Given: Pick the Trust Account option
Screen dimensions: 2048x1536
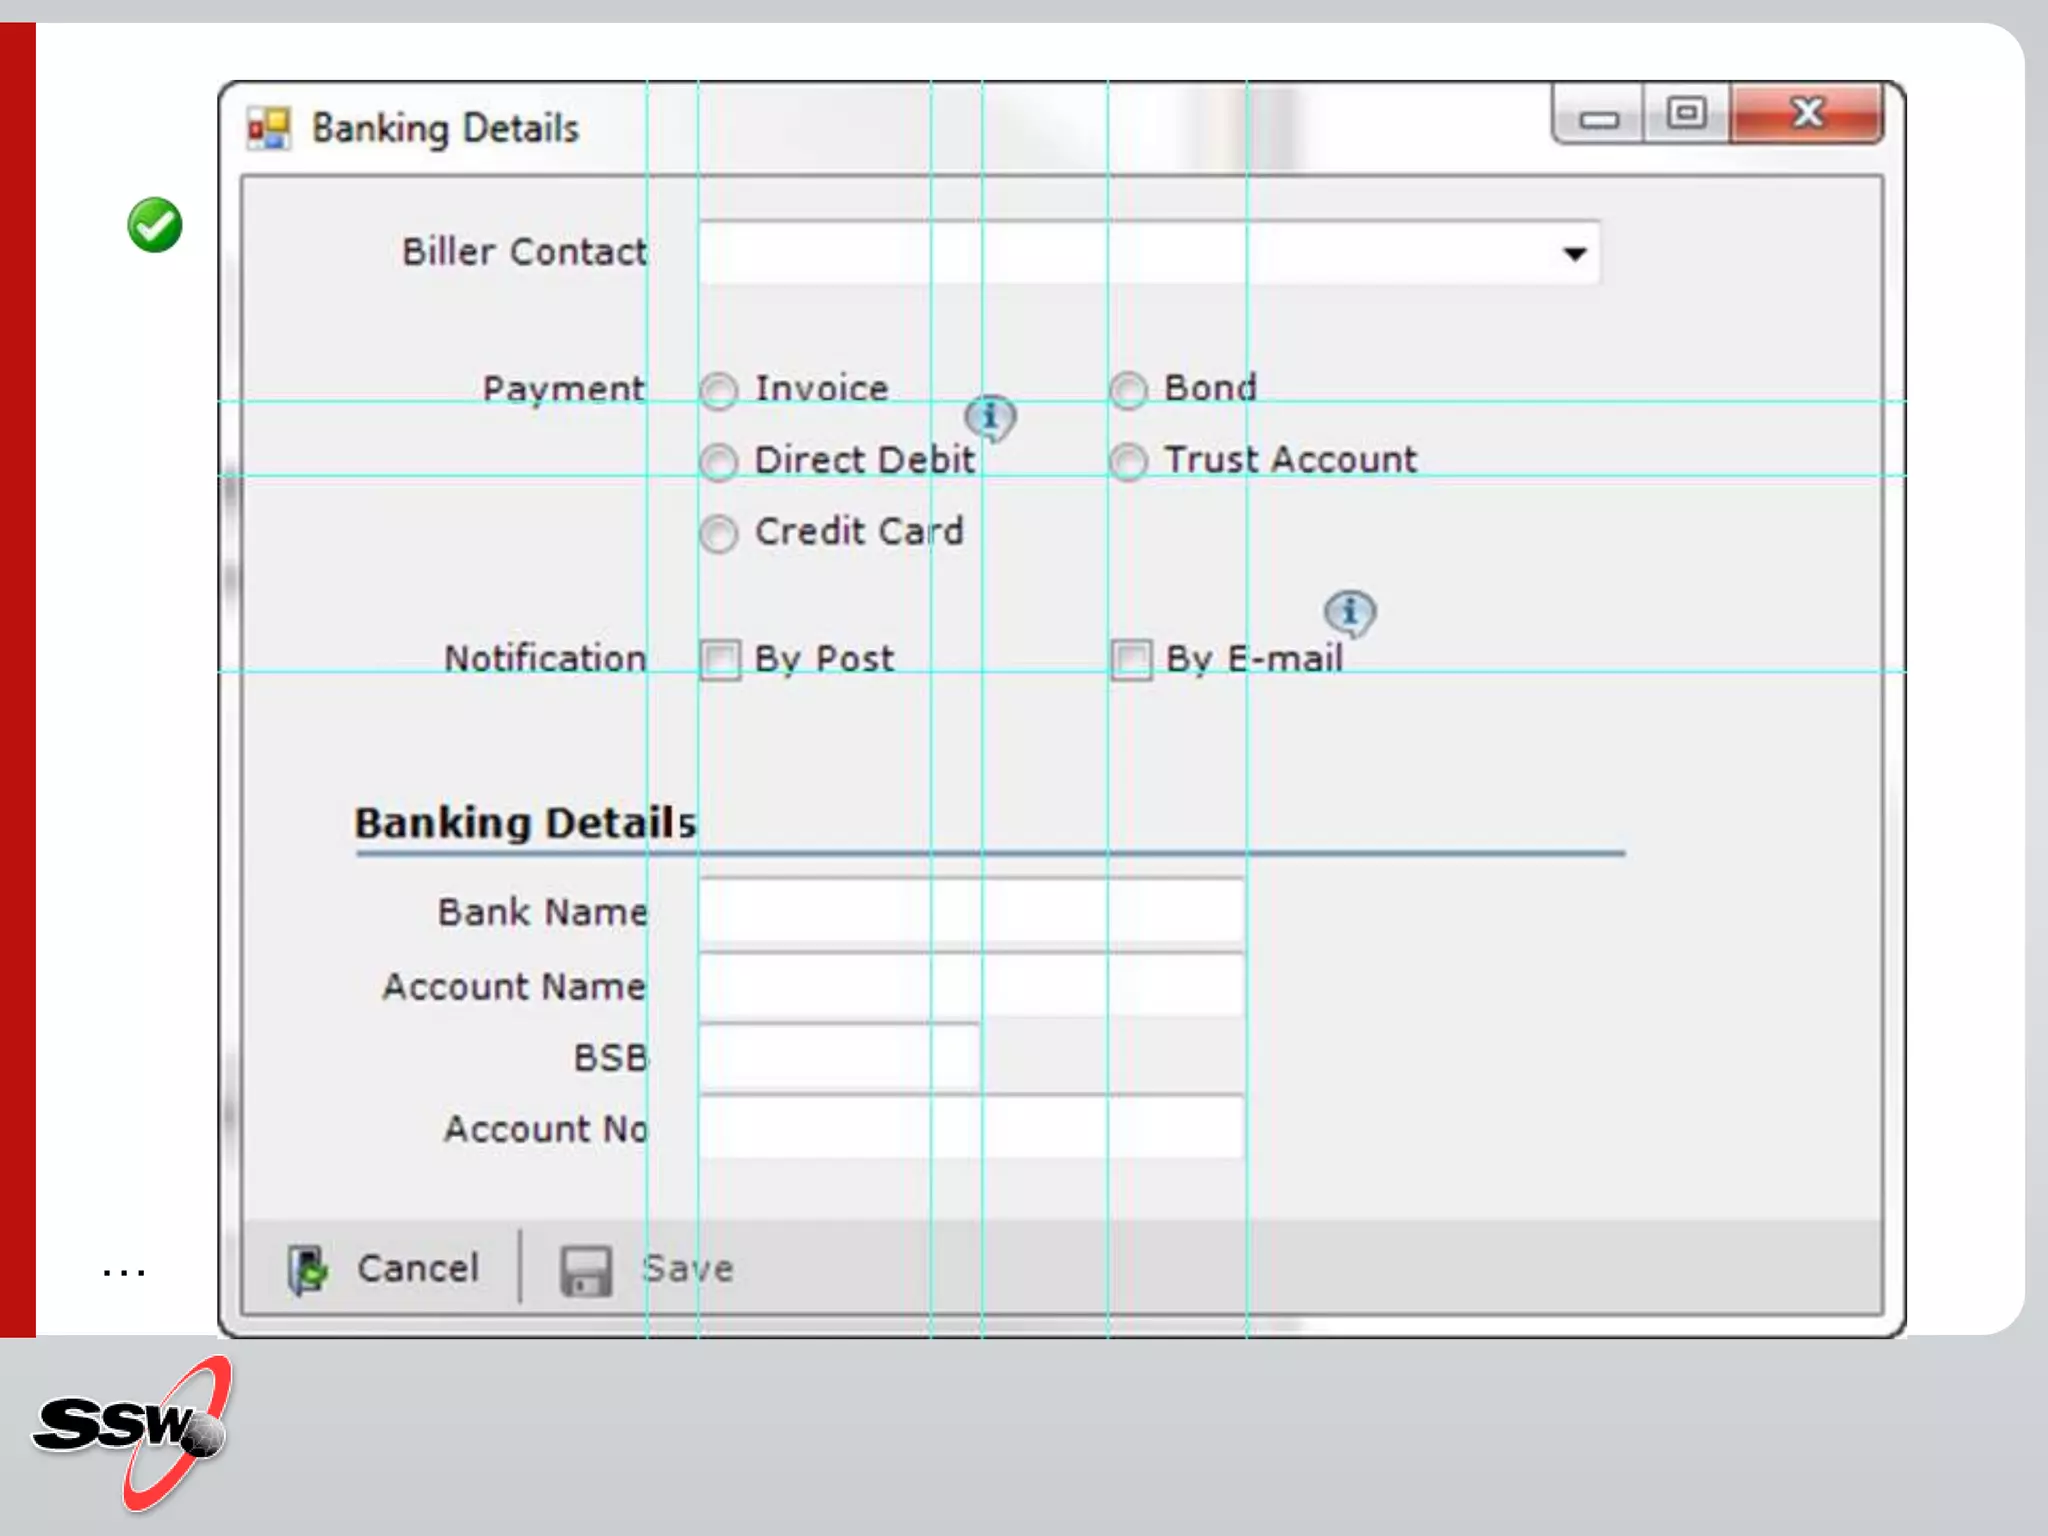Looking at the screenshot, I should (x=1128, y=462).
